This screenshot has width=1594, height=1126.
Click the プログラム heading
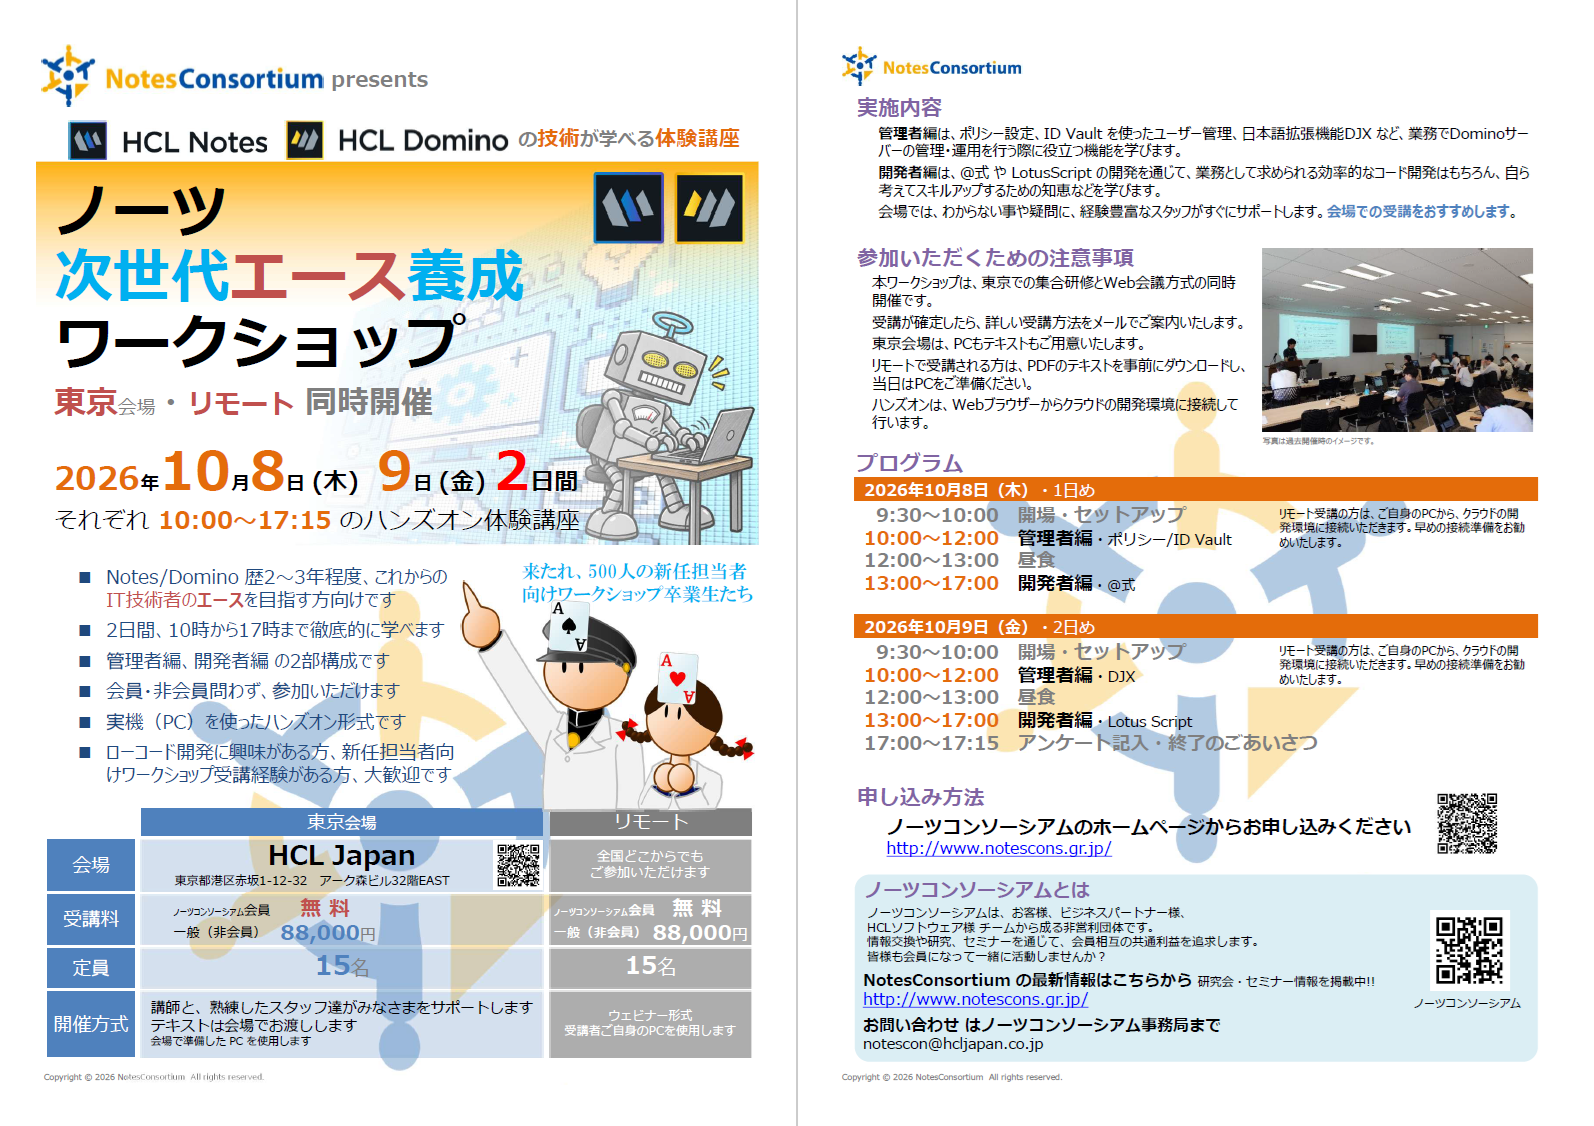909,463
